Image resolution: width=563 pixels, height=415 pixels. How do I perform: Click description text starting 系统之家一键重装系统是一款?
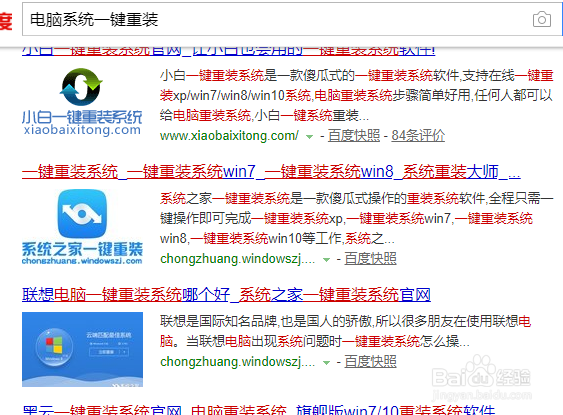tap(357, 218)
